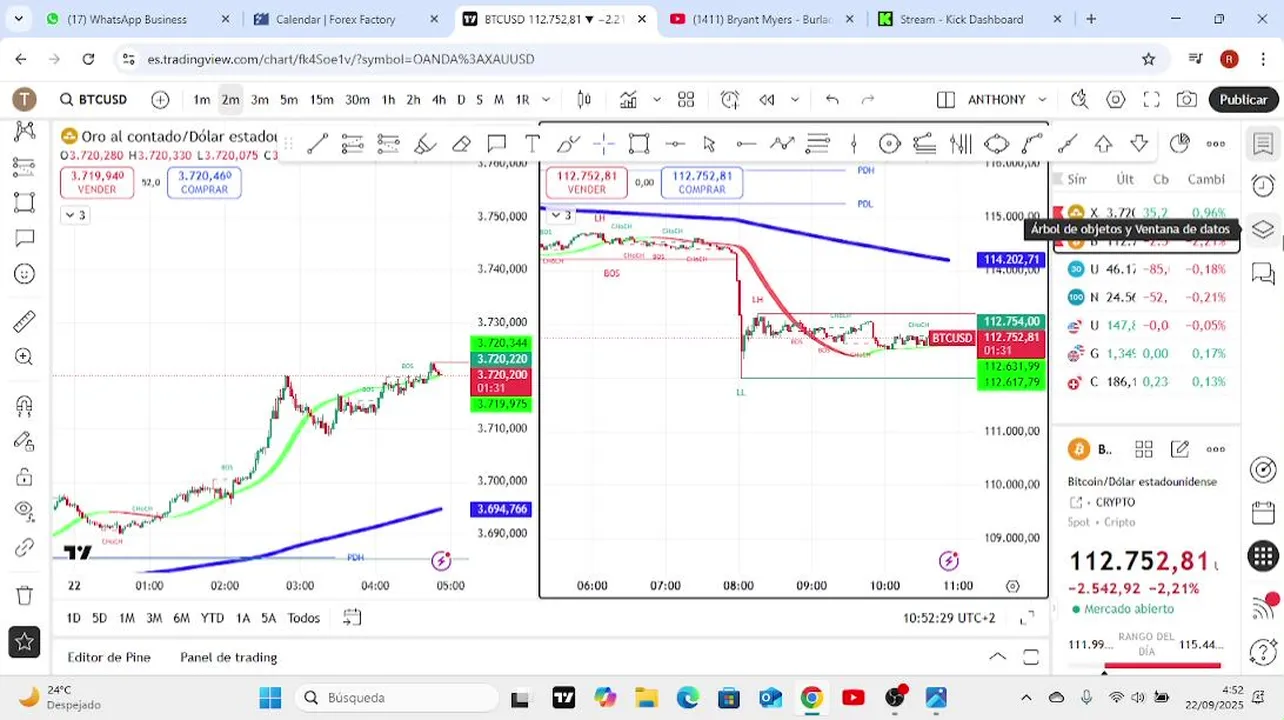The height and width of the screenshot is (720, 1284).
Task: Select the eraser tool
Action: [461, 144]
